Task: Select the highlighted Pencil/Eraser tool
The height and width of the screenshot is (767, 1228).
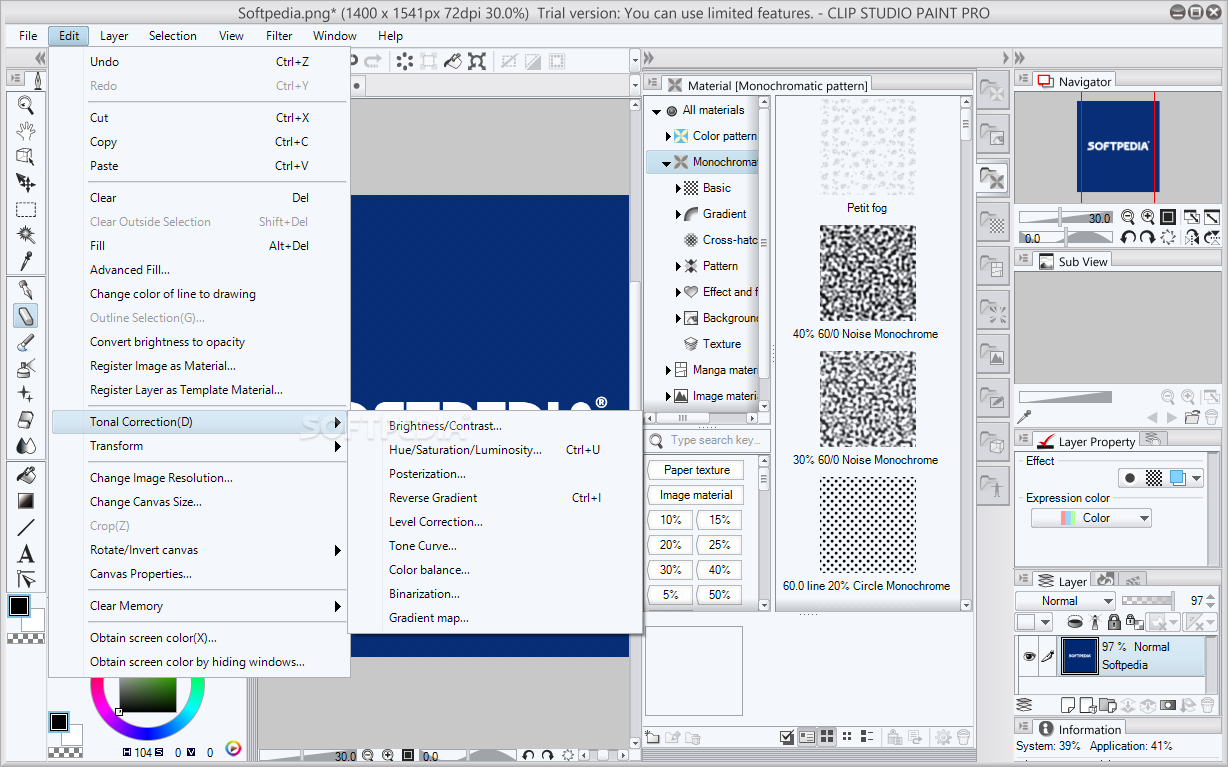Action: click(26, 316)
